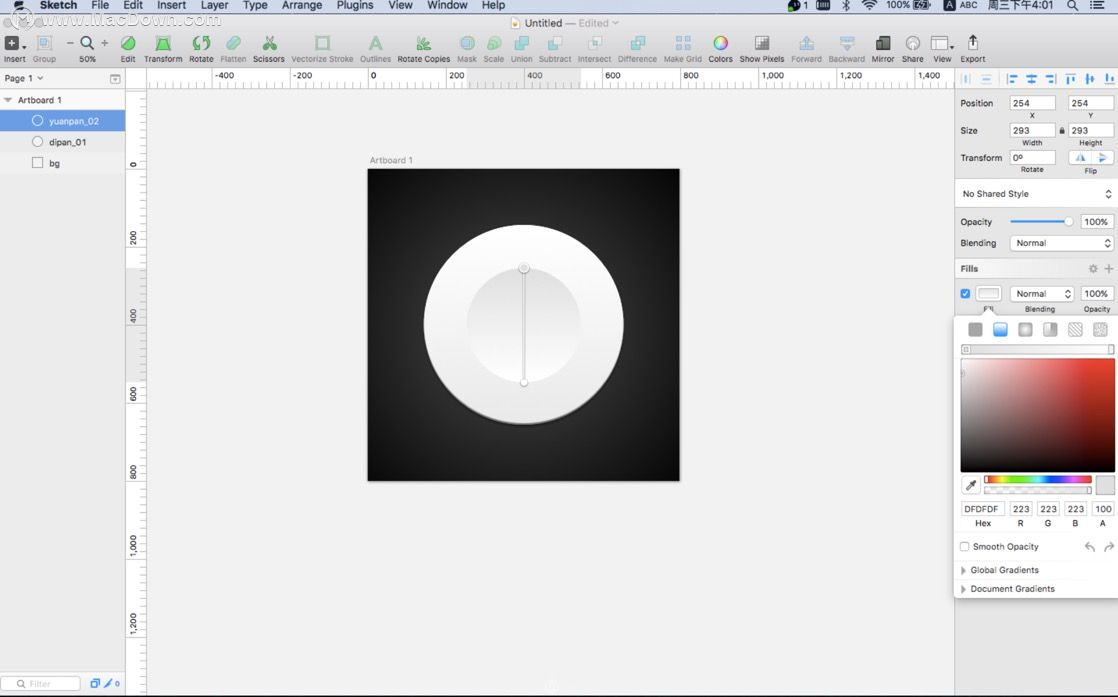Select the angular gradient fill type

1050,329
